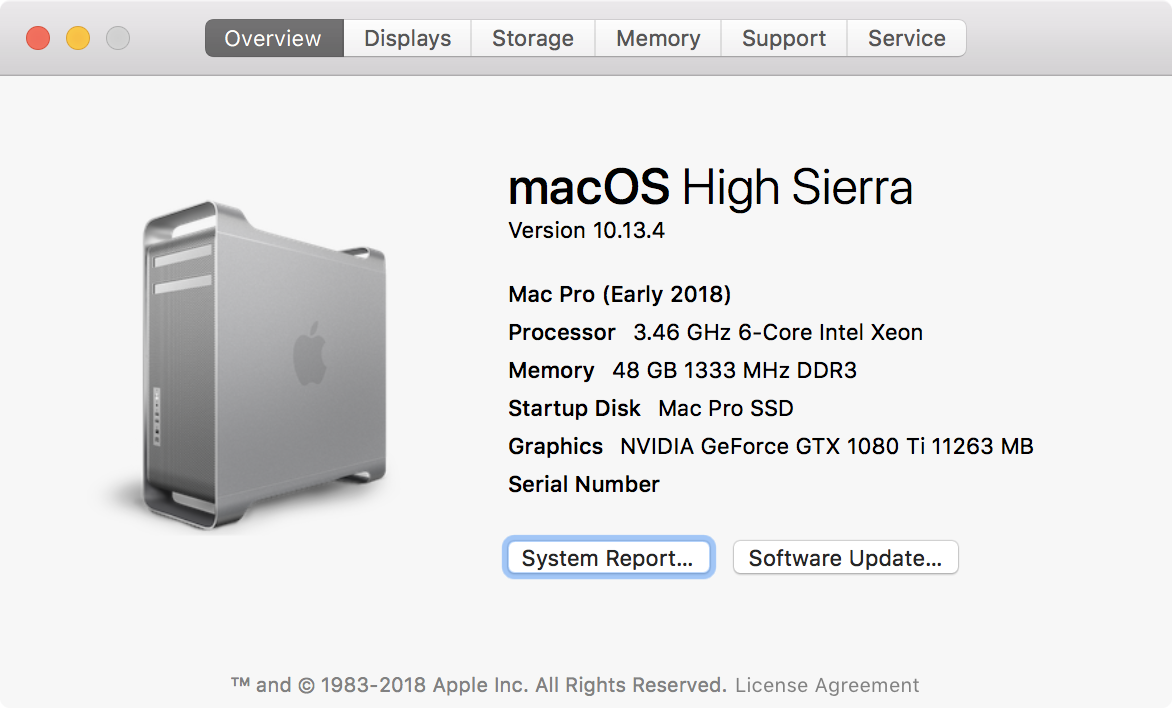This screenshot has height=708, width=1172.
Task: Open the Displays tab
Action: pos(407,39)
